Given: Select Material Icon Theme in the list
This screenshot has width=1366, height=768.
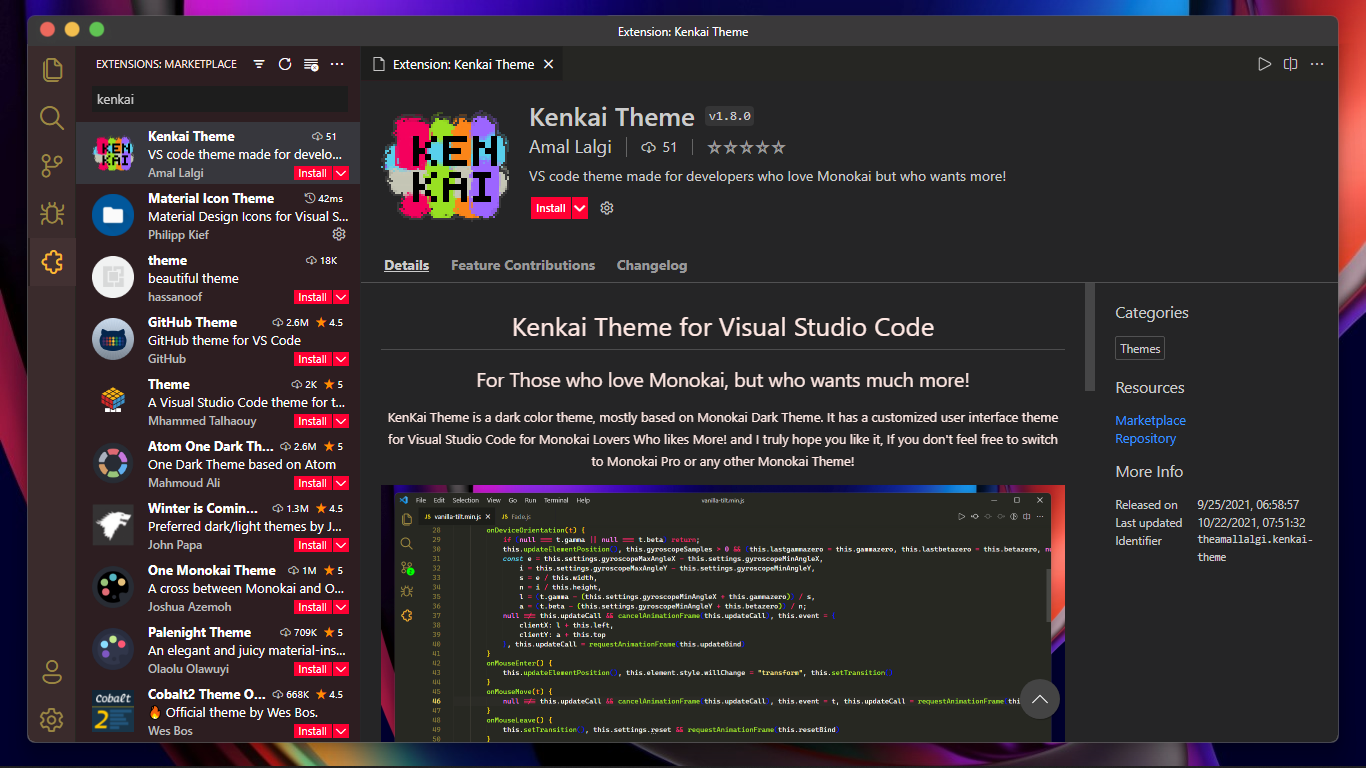Looking at the screenshot, I should tap(218, 216).
